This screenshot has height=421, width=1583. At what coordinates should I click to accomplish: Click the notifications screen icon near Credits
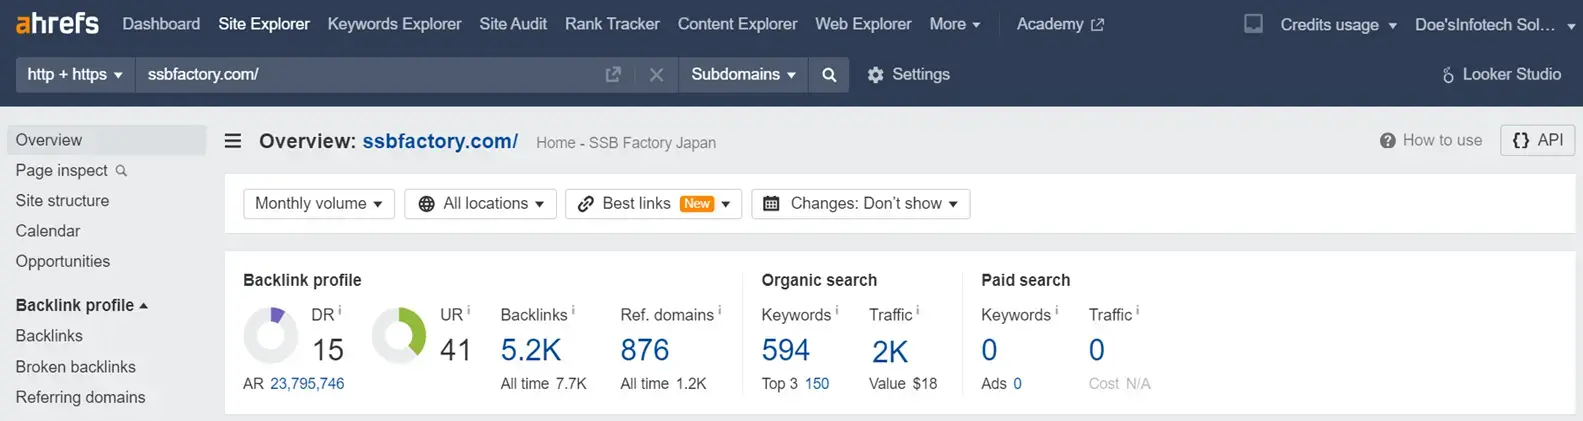click(x=1253, y=23)
